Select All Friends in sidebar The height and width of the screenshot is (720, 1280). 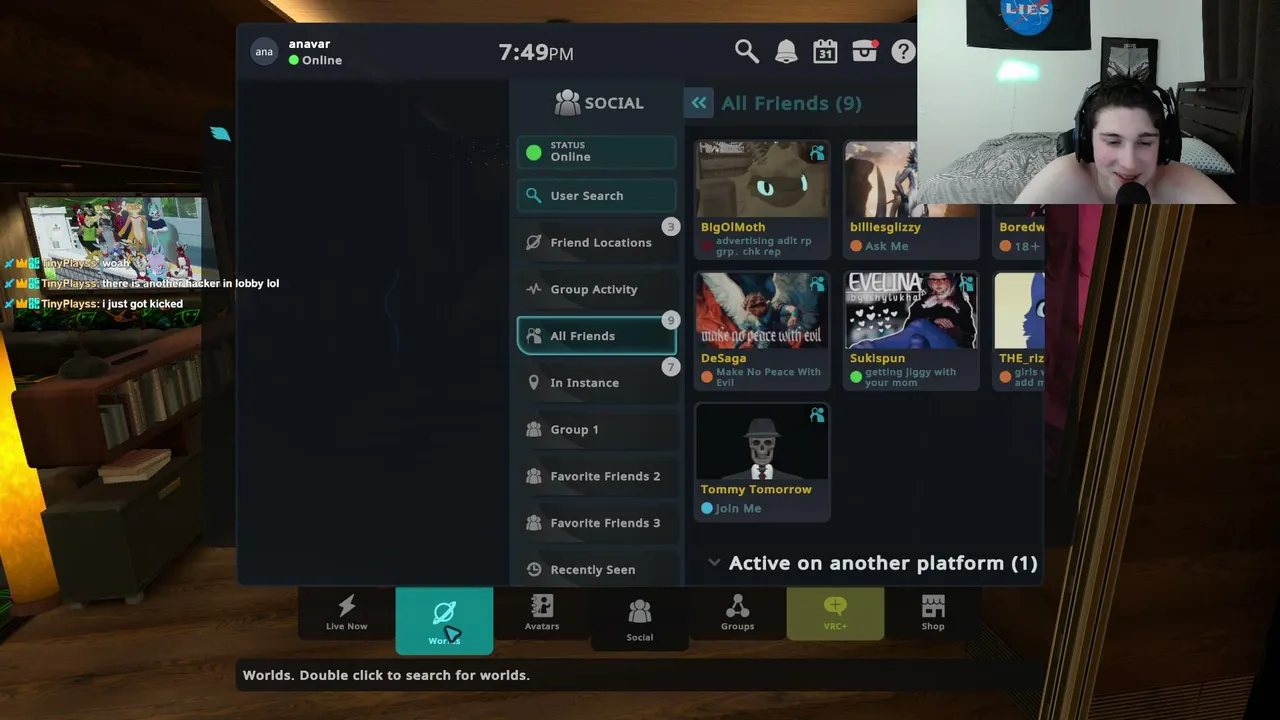(x=597, y=336)
